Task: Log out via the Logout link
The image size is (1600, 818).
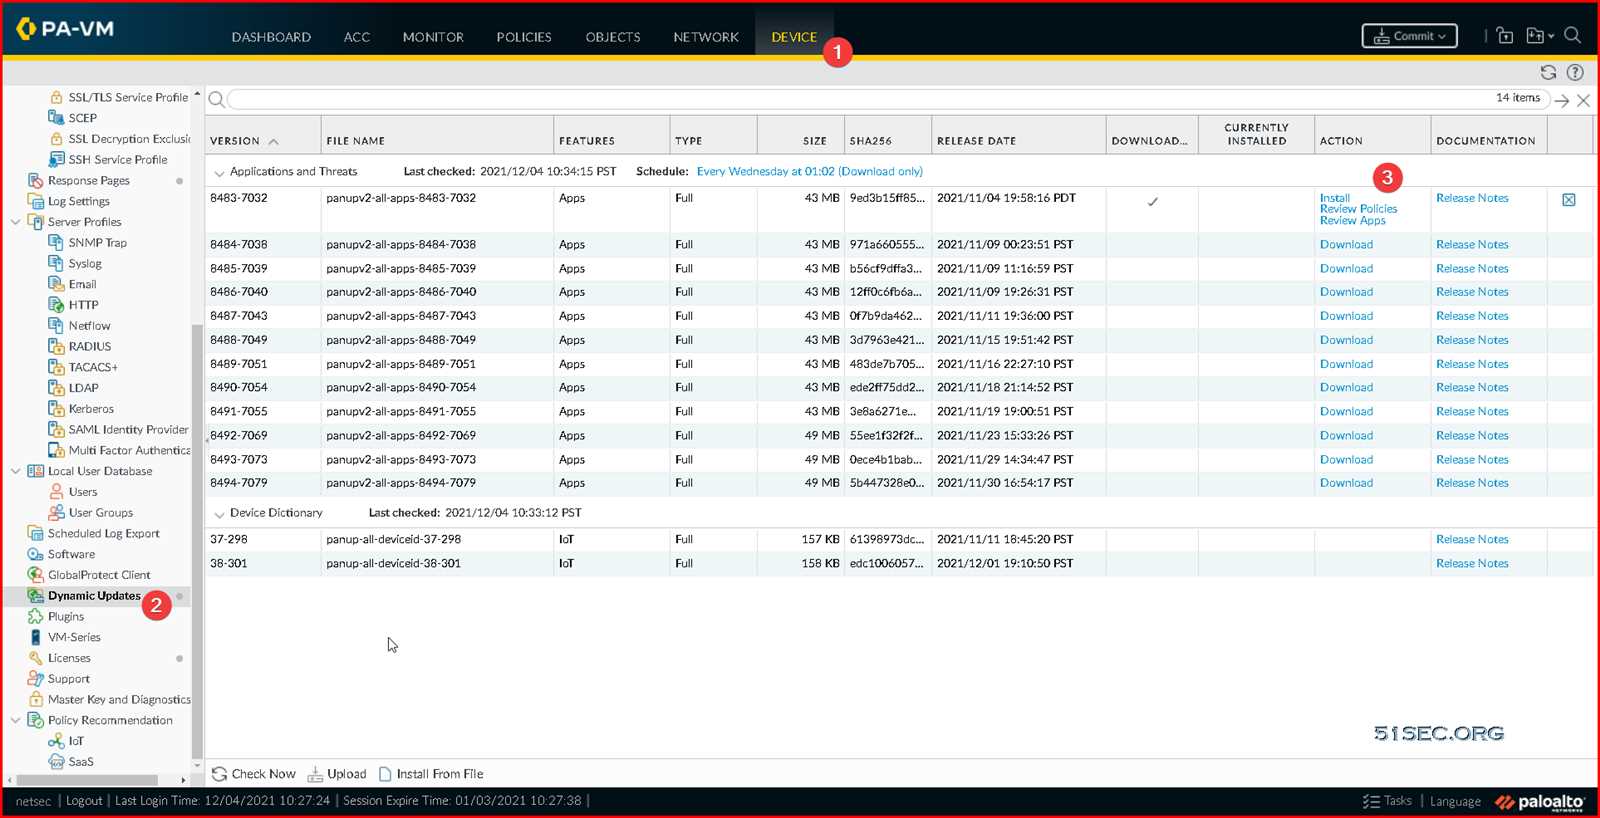Action: tap(84, 801)
